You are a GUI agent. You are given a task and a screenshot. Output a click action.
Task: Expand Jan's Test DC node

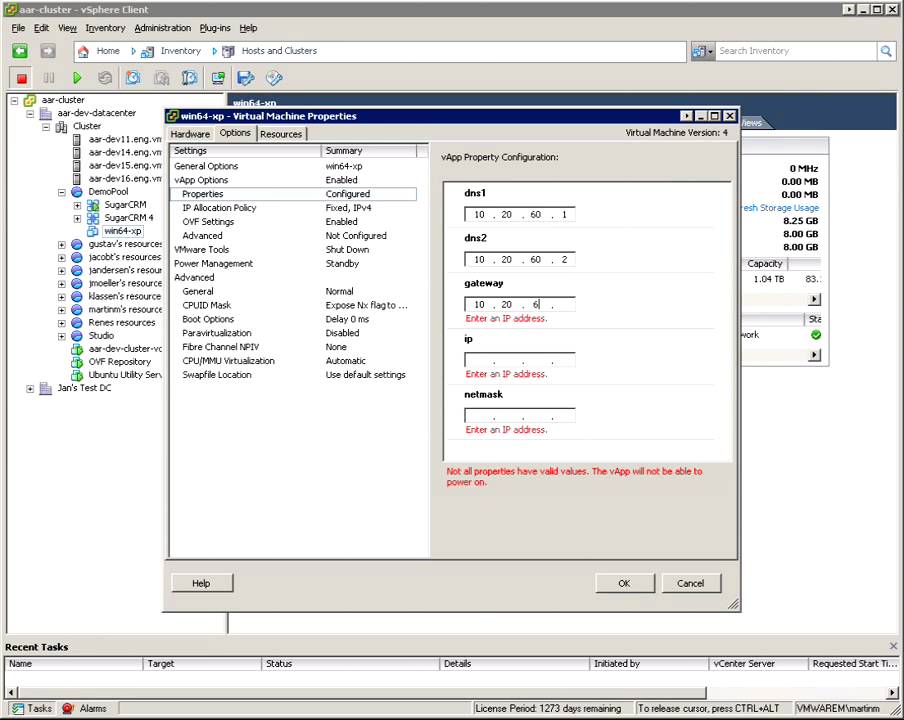coord(30,389)
